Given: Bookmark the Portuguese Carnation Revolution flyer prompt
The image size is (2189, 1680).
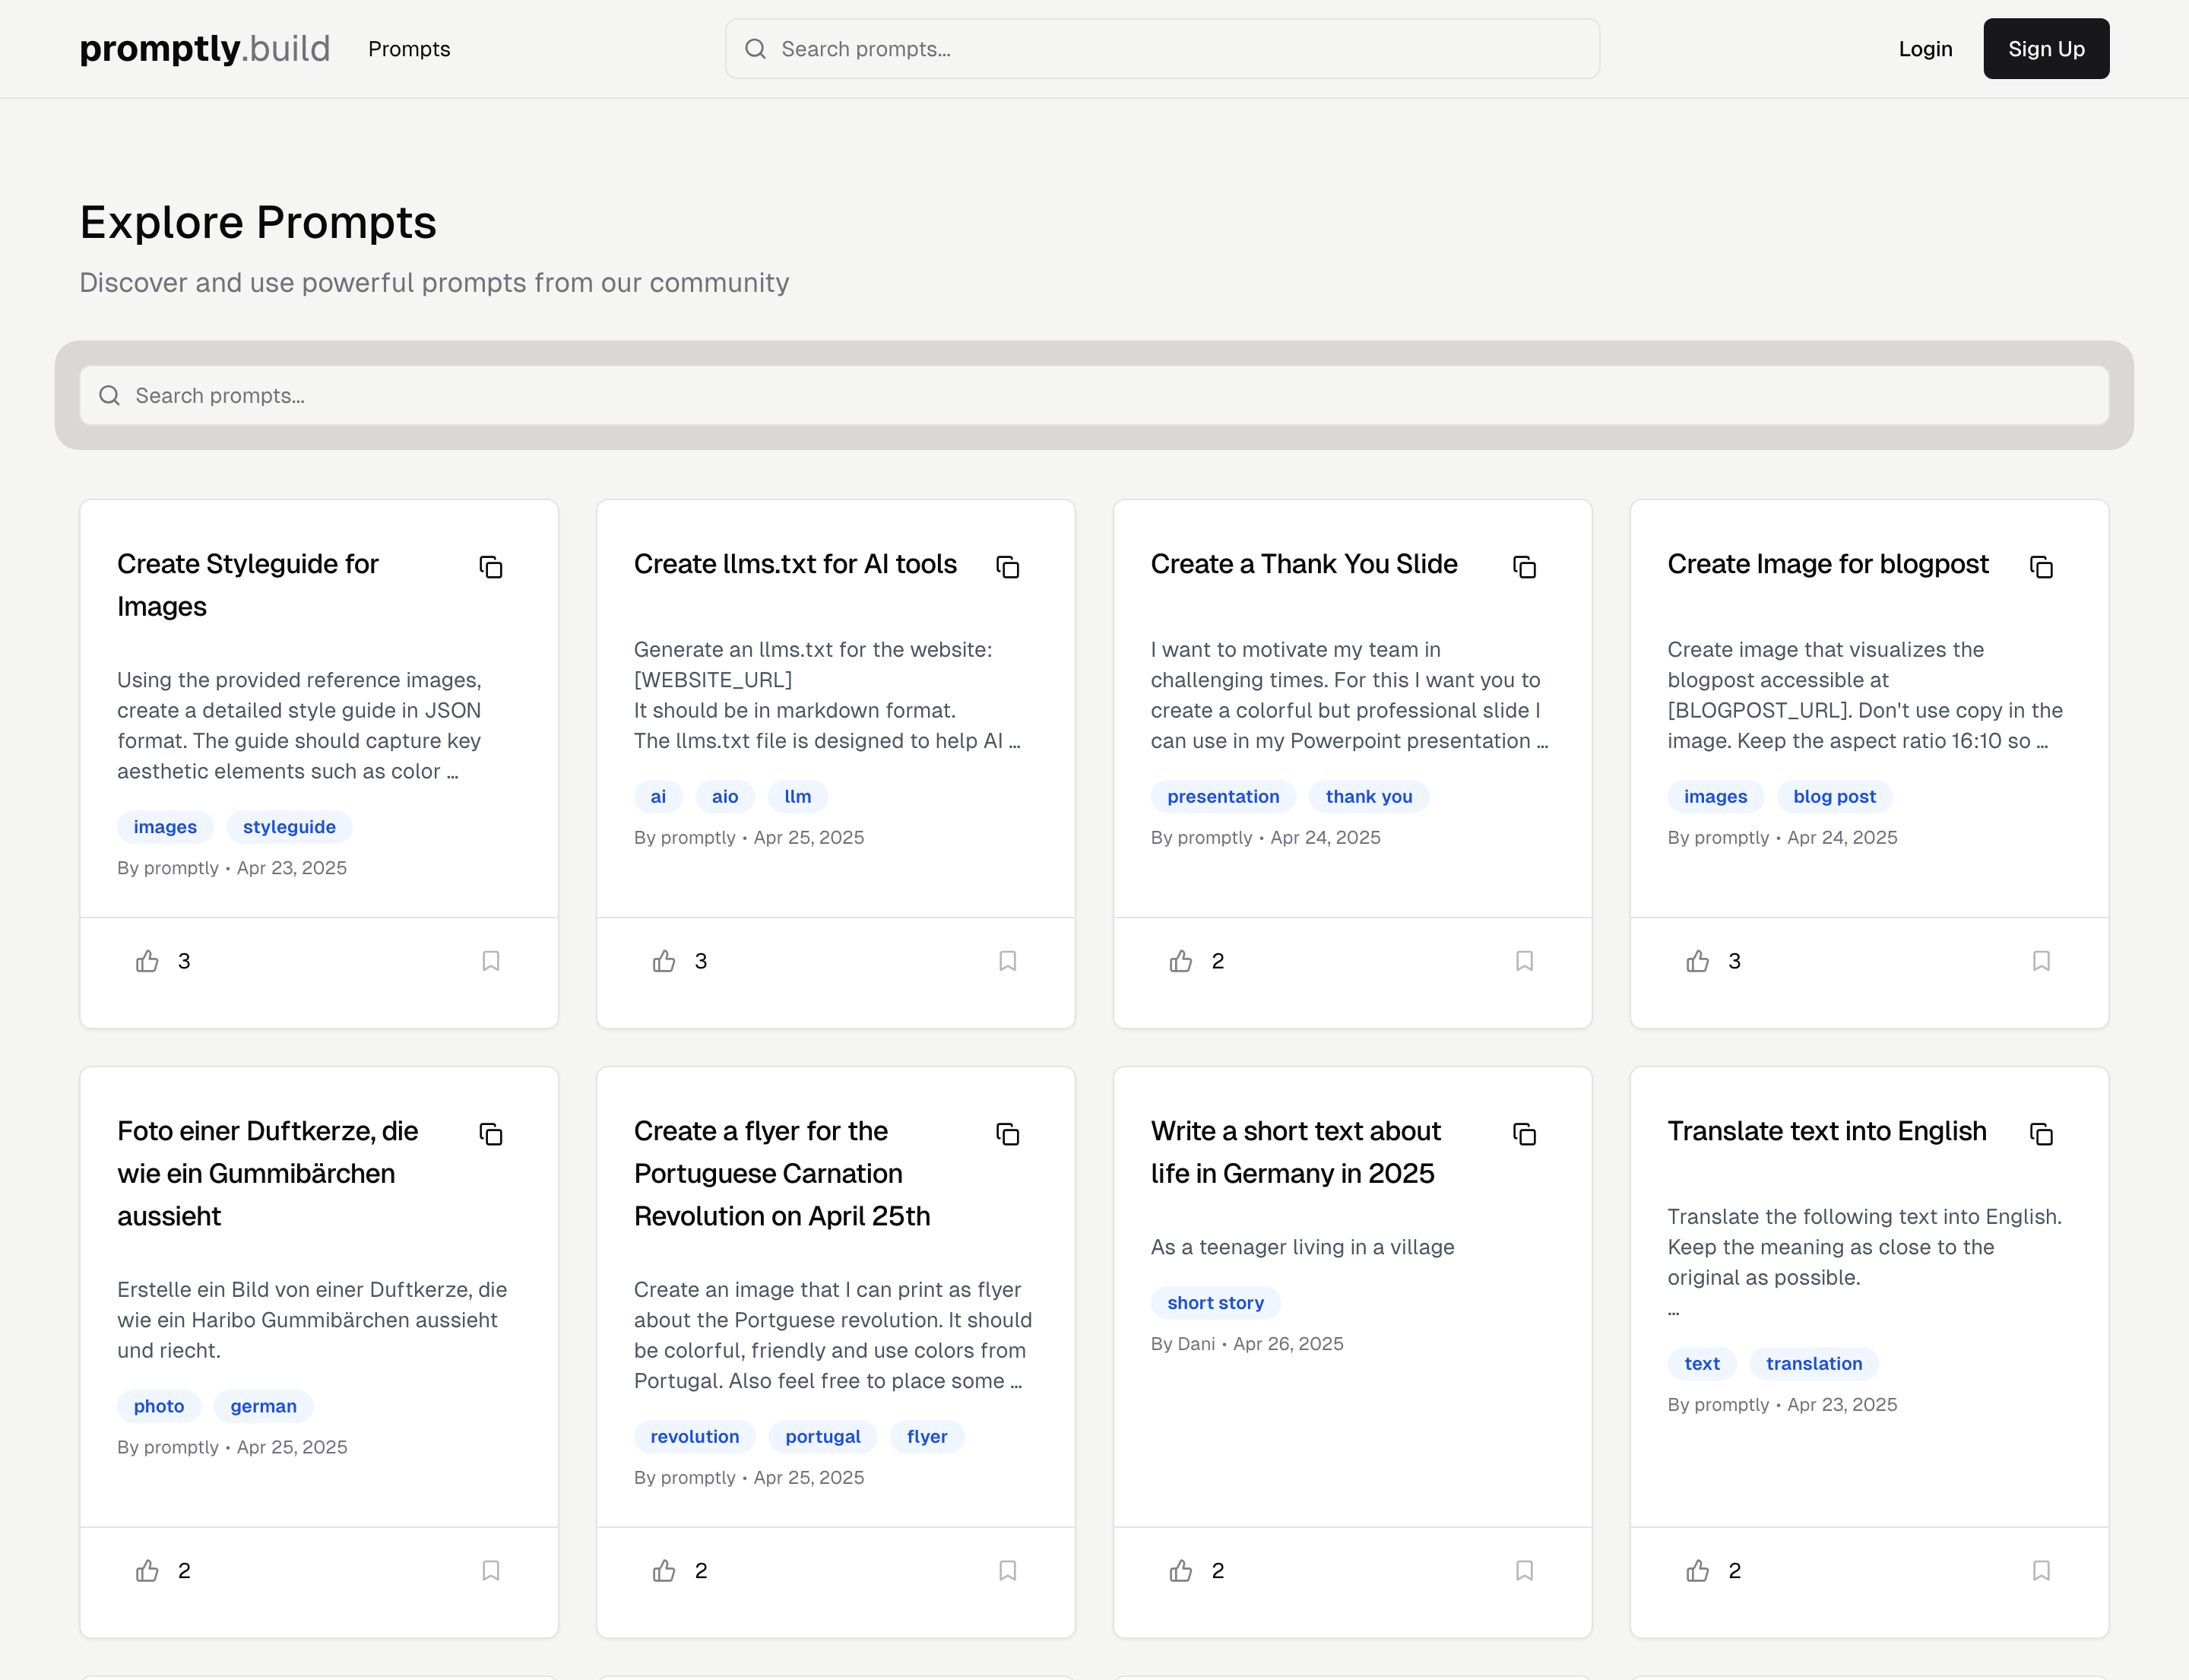Looking at the screenshot, I should (x=1008, y=1571).
